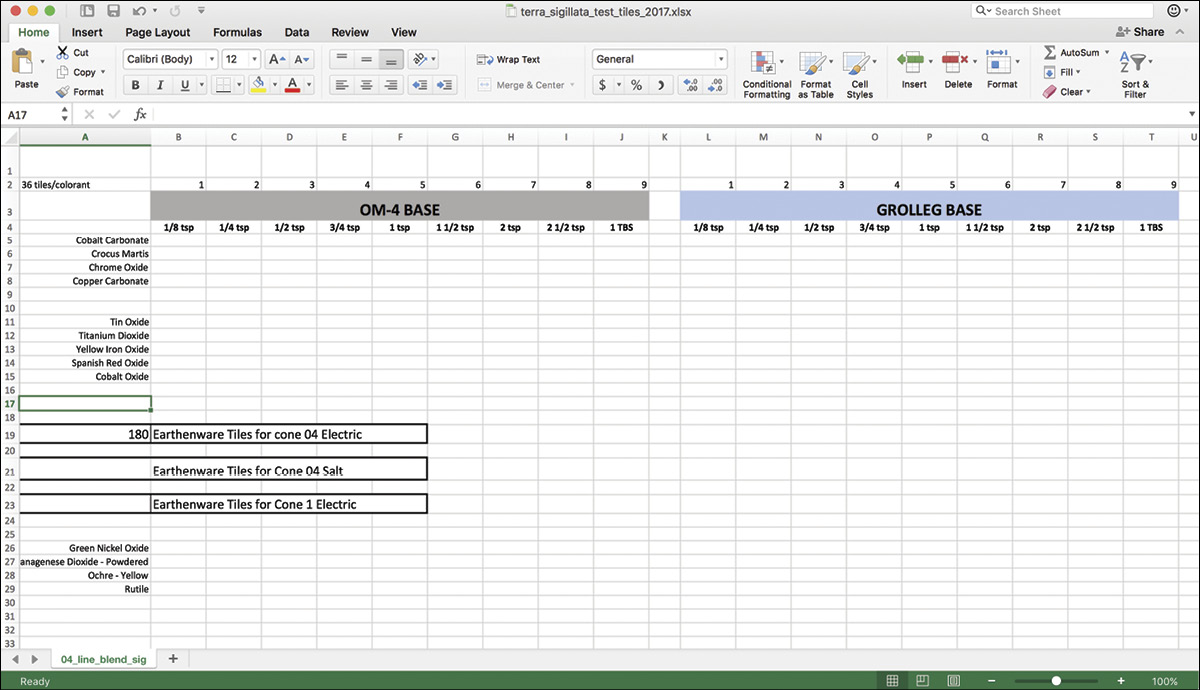Screen dimensions: 1200x690
Task: Toggle Wrap Text
Action: [509, 60]
